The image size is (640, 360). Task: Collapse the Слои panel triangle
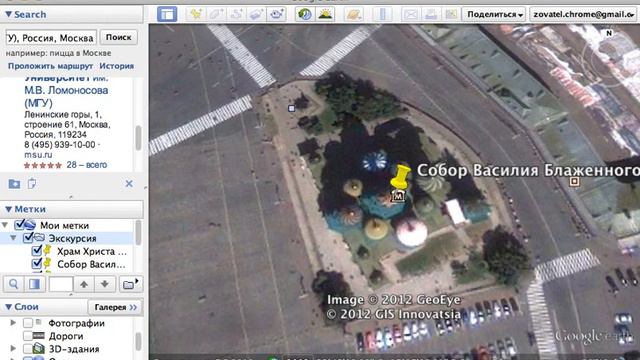pos(8,307)
